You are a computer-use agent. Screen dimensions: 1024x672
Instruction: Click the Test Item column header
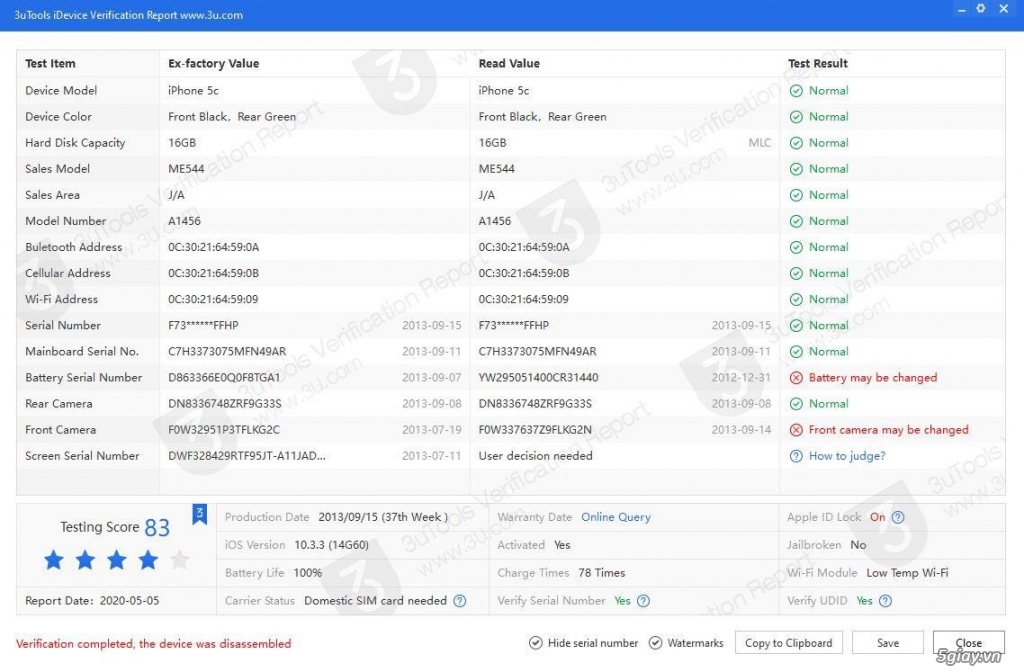click(x=50, y=63)
